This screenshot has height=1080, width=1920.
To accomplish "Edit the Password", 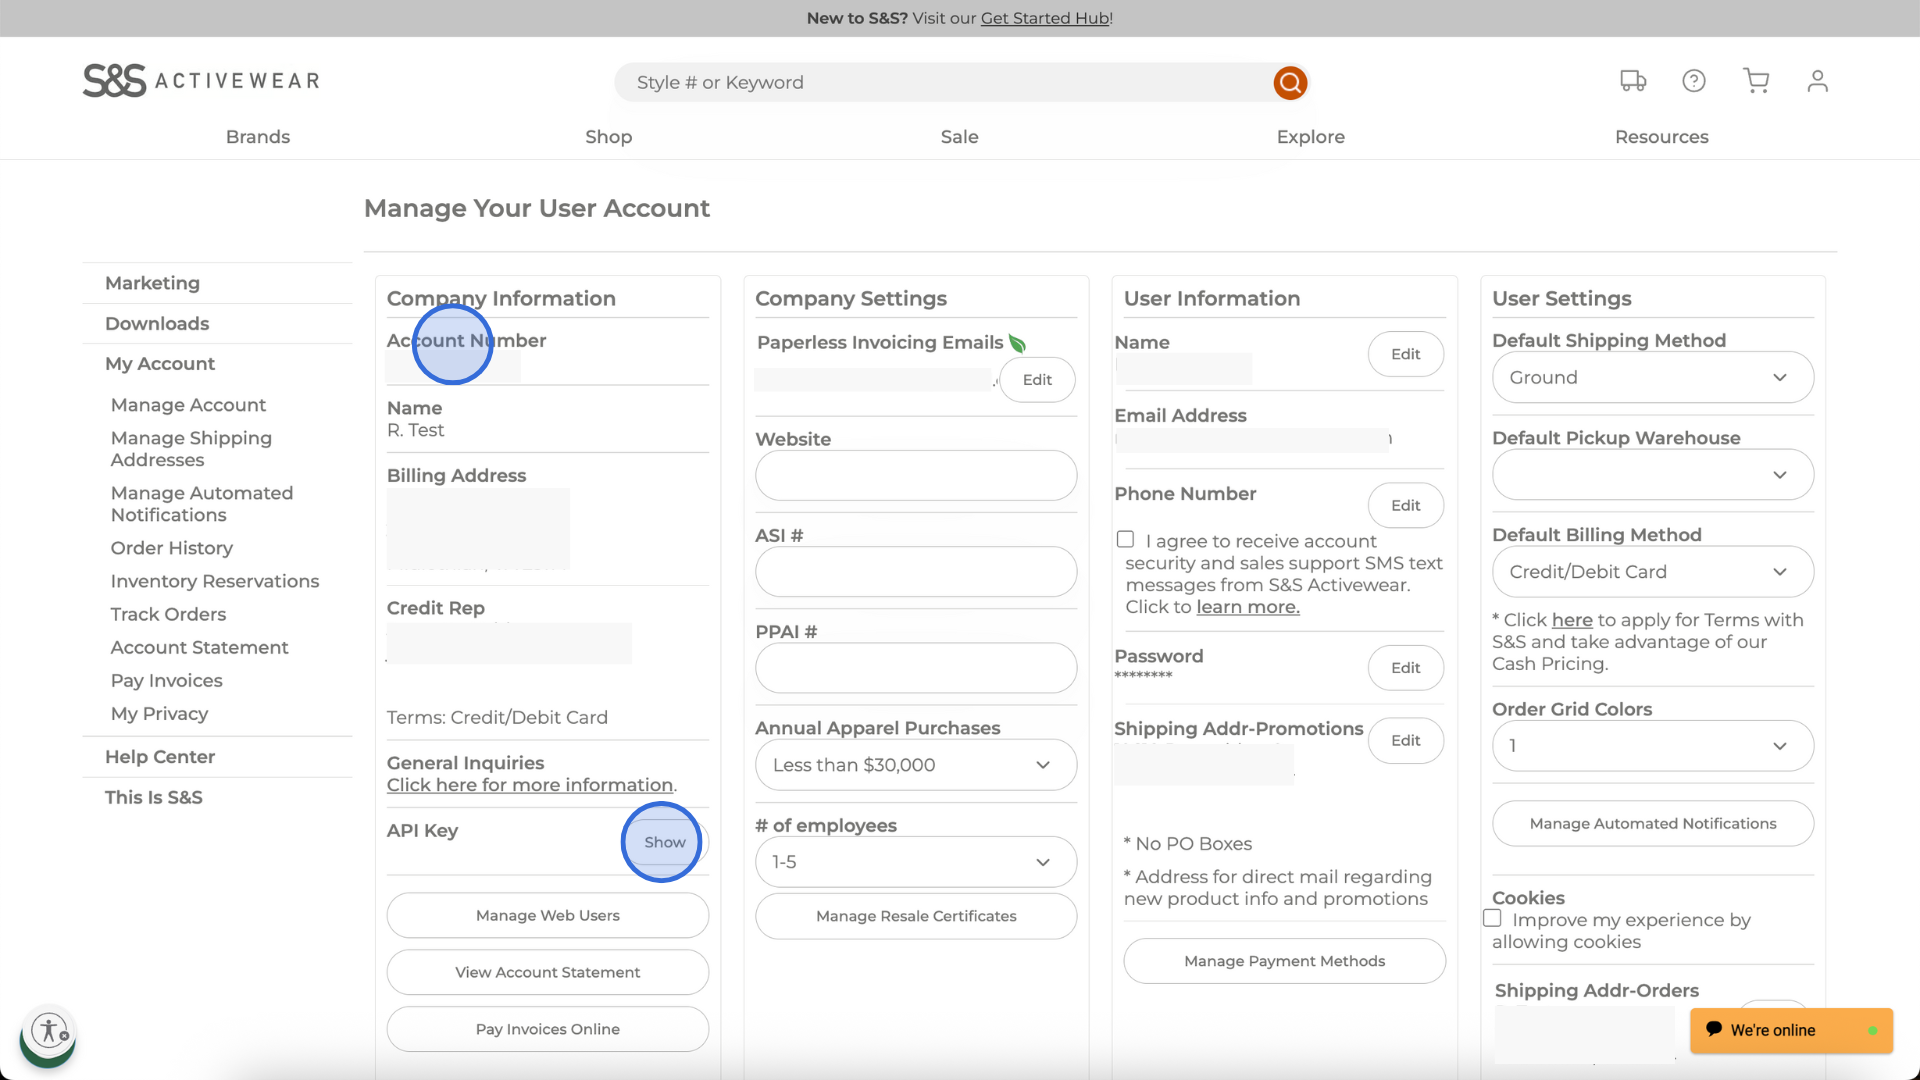I will [1405, 667].
